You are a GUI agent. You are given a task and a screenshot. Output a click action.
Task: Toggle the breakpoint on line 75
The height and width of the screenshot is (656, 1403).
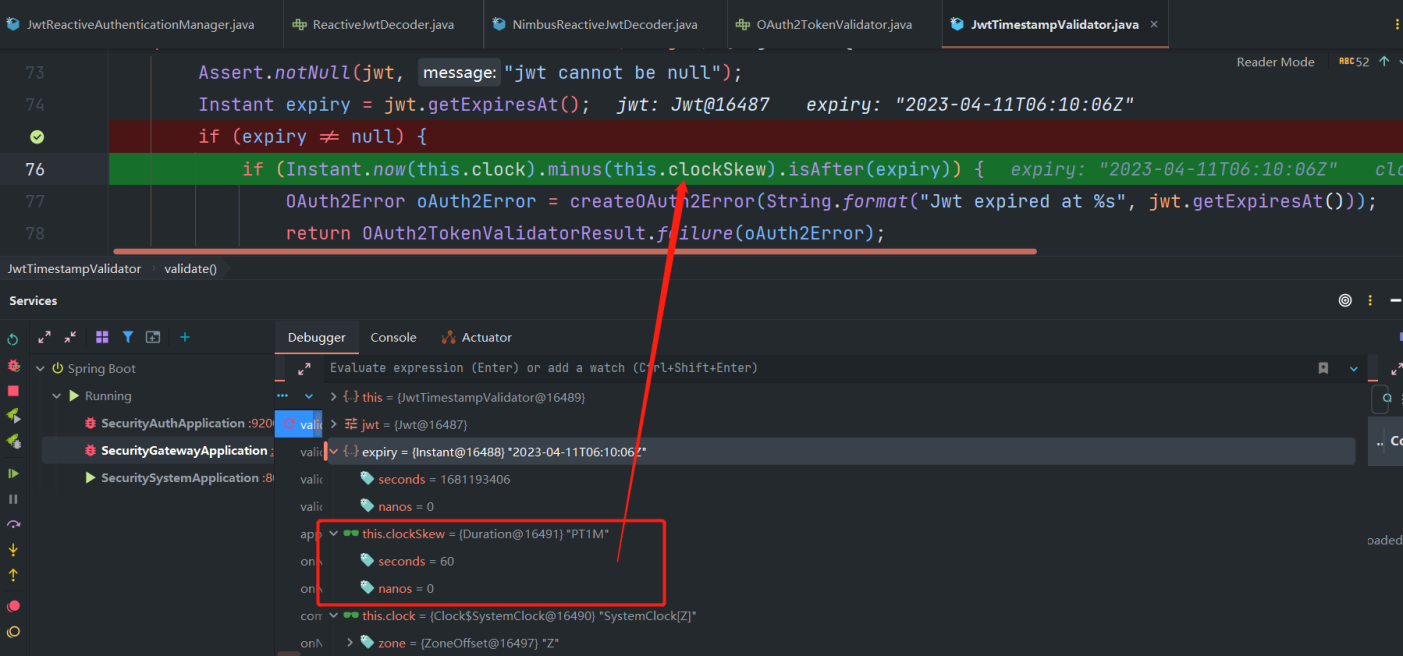click(x=36, y=136)
